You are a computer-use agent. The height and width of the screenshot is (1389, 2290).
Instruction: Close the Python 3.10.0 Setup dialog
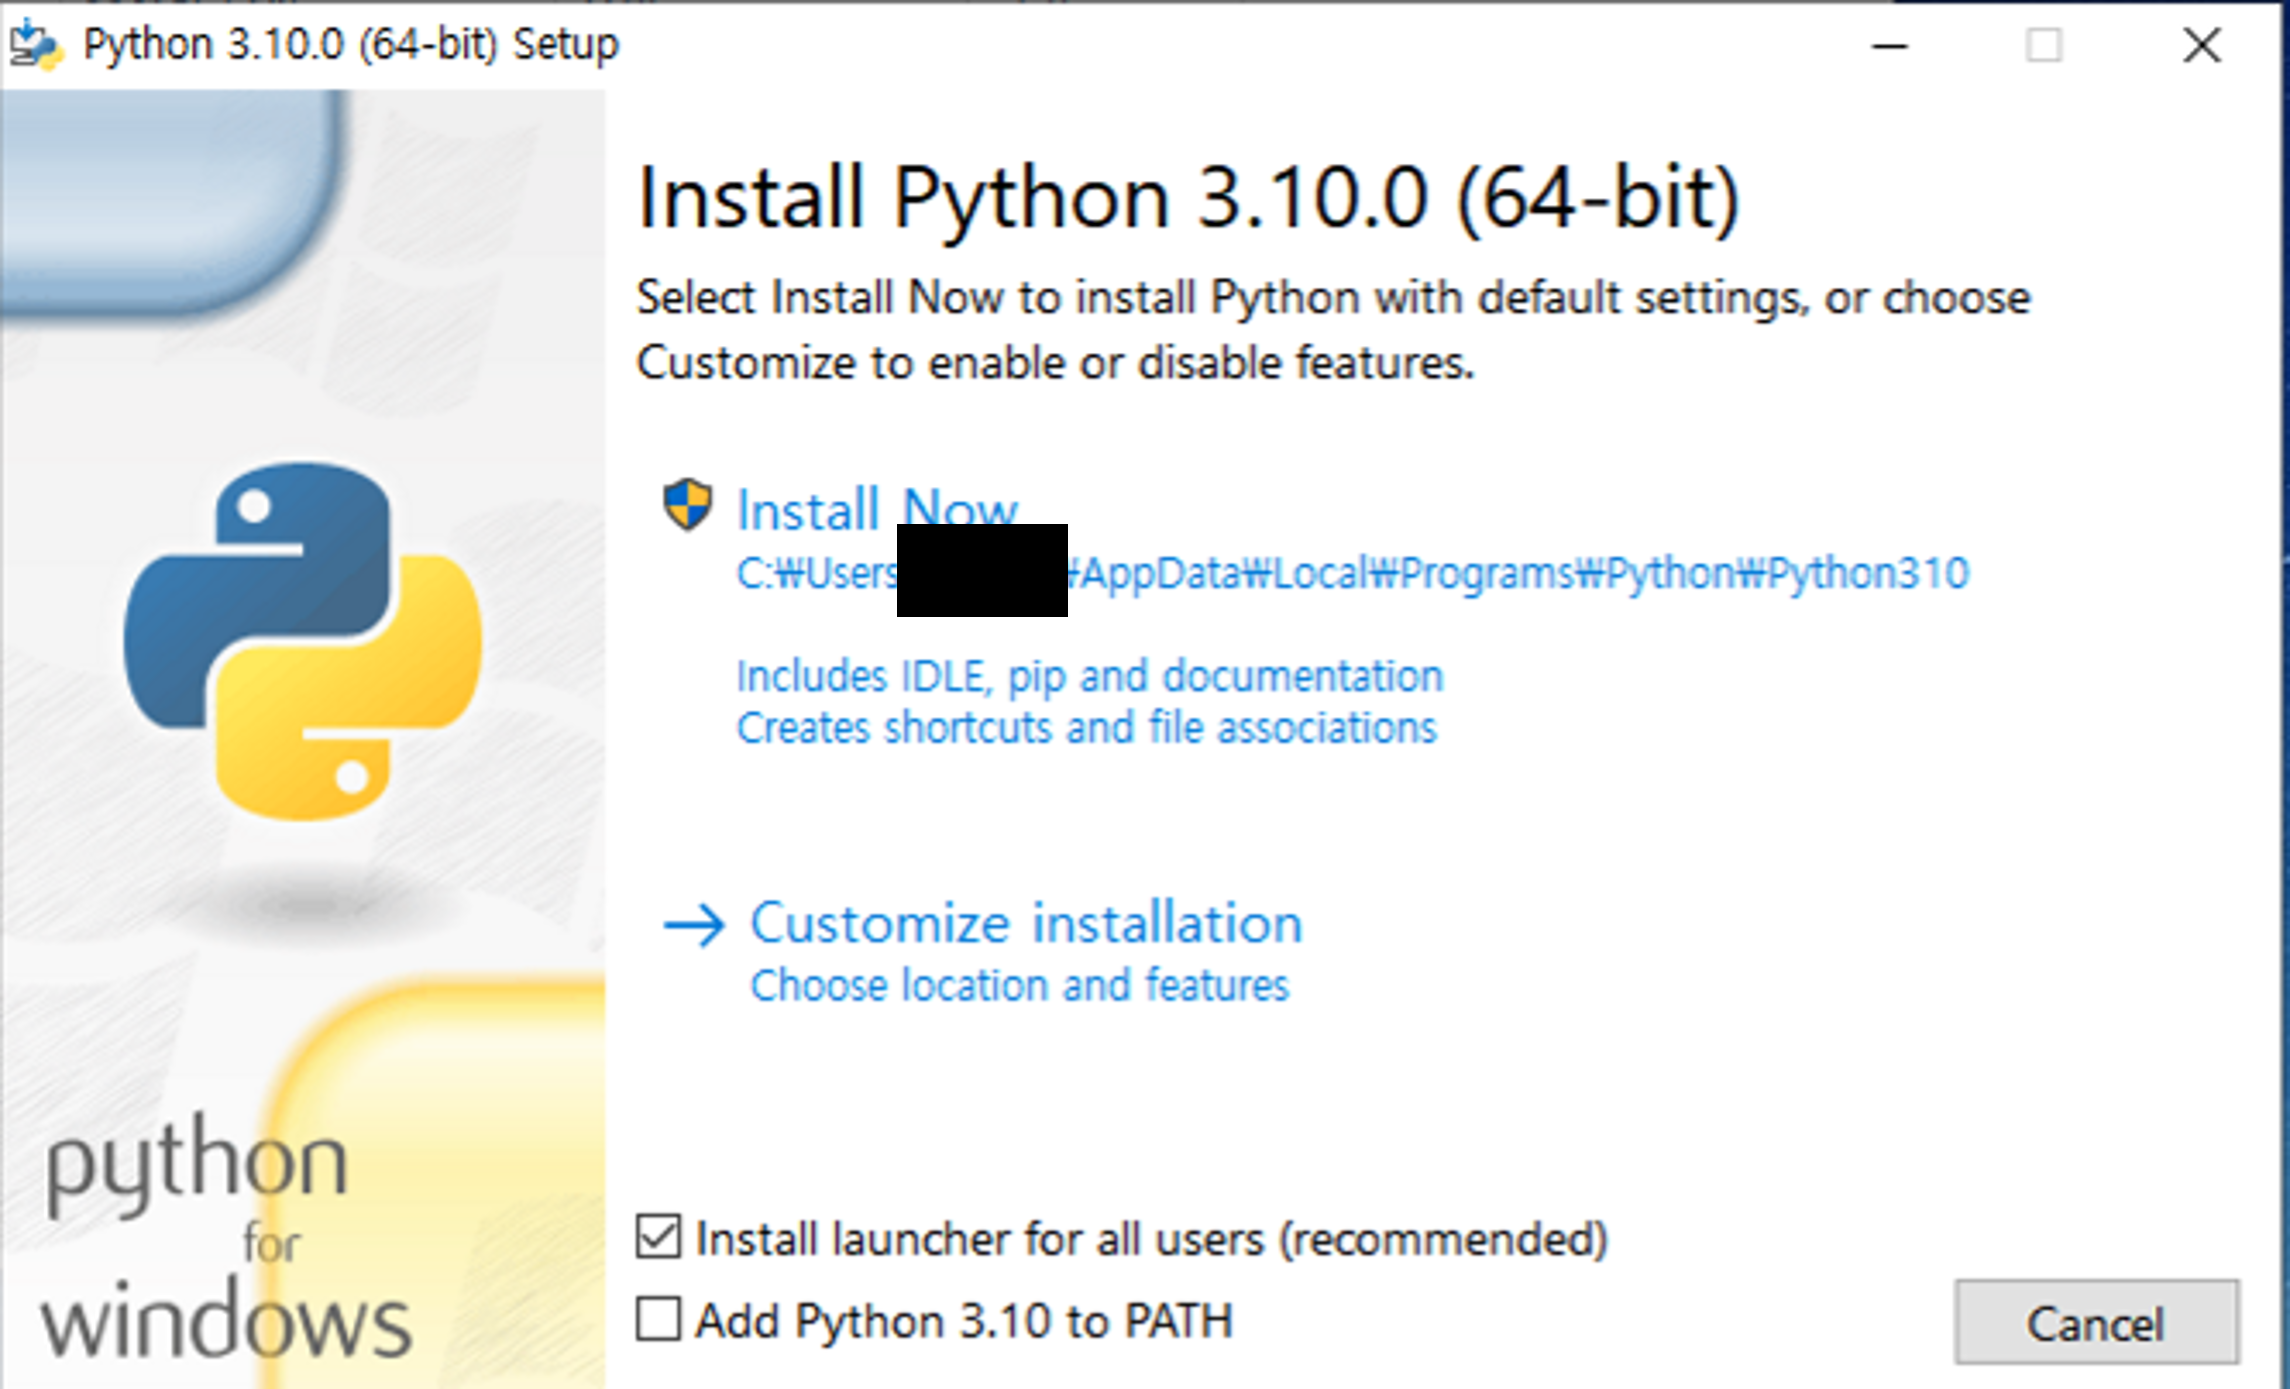click(2201, 46)
